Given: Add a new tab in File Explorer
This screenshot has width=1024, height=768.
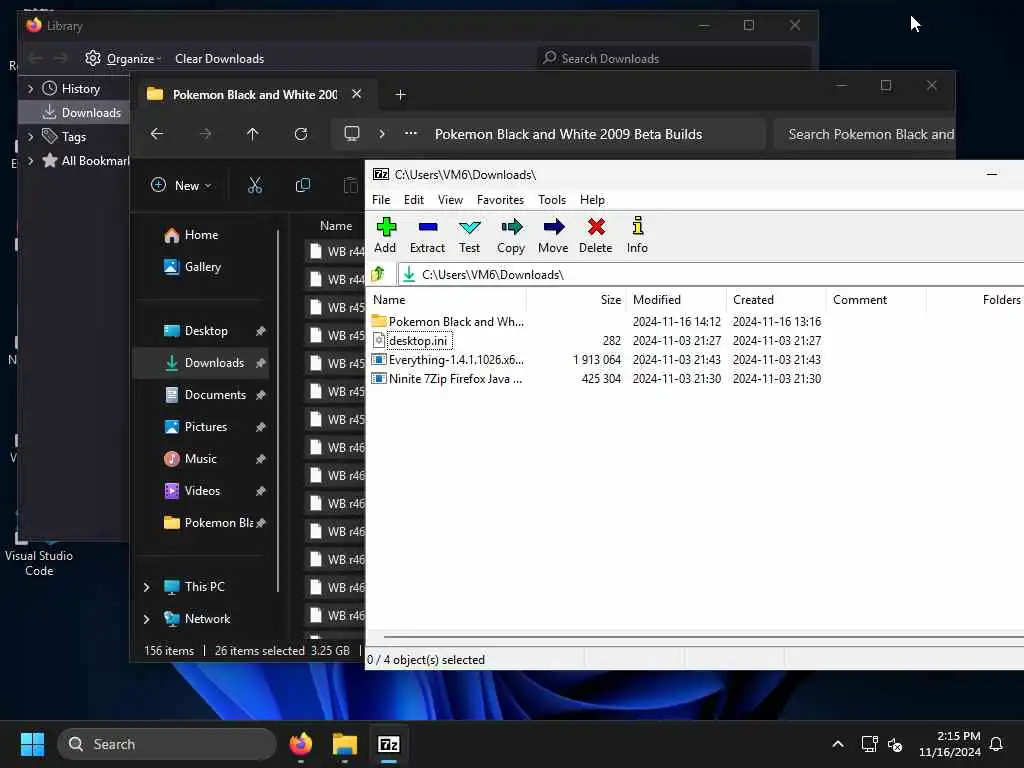Looking at the screenshot, I should click(x=400, y=95).
